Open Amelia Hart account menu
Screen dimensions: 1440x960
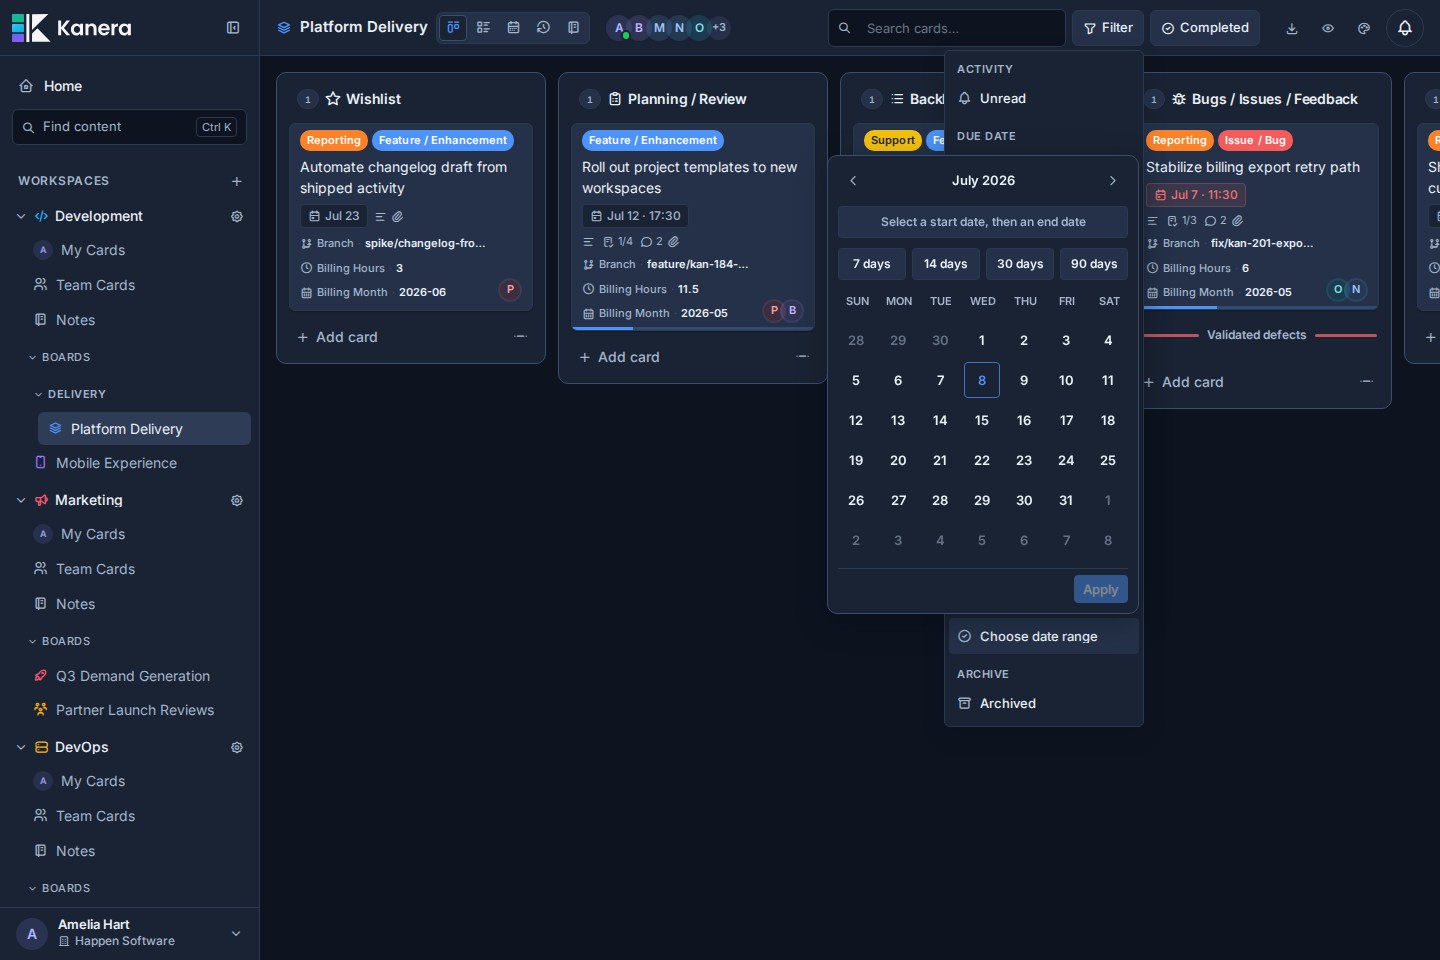point(130,934)
